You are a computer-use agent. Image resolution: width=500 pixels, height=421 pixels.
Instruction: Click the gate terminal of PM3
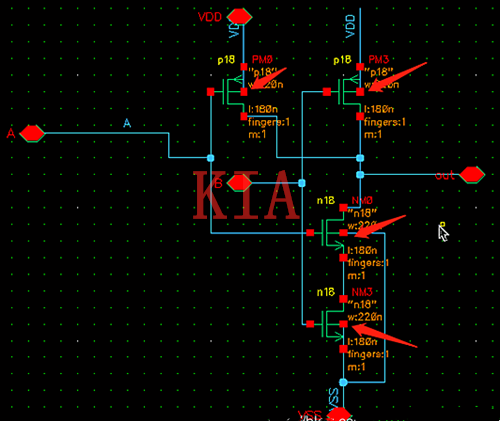point(327,92)
